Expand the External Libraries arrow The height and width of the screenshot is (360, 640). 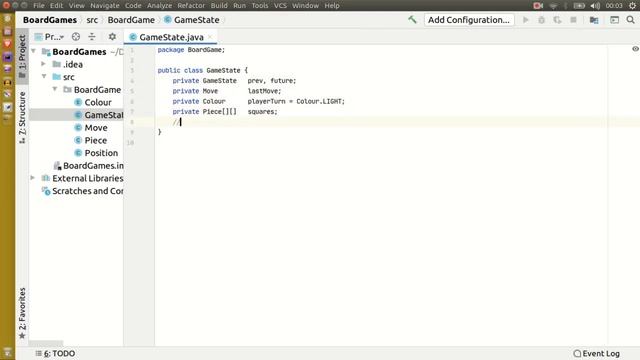coord(33,178)
